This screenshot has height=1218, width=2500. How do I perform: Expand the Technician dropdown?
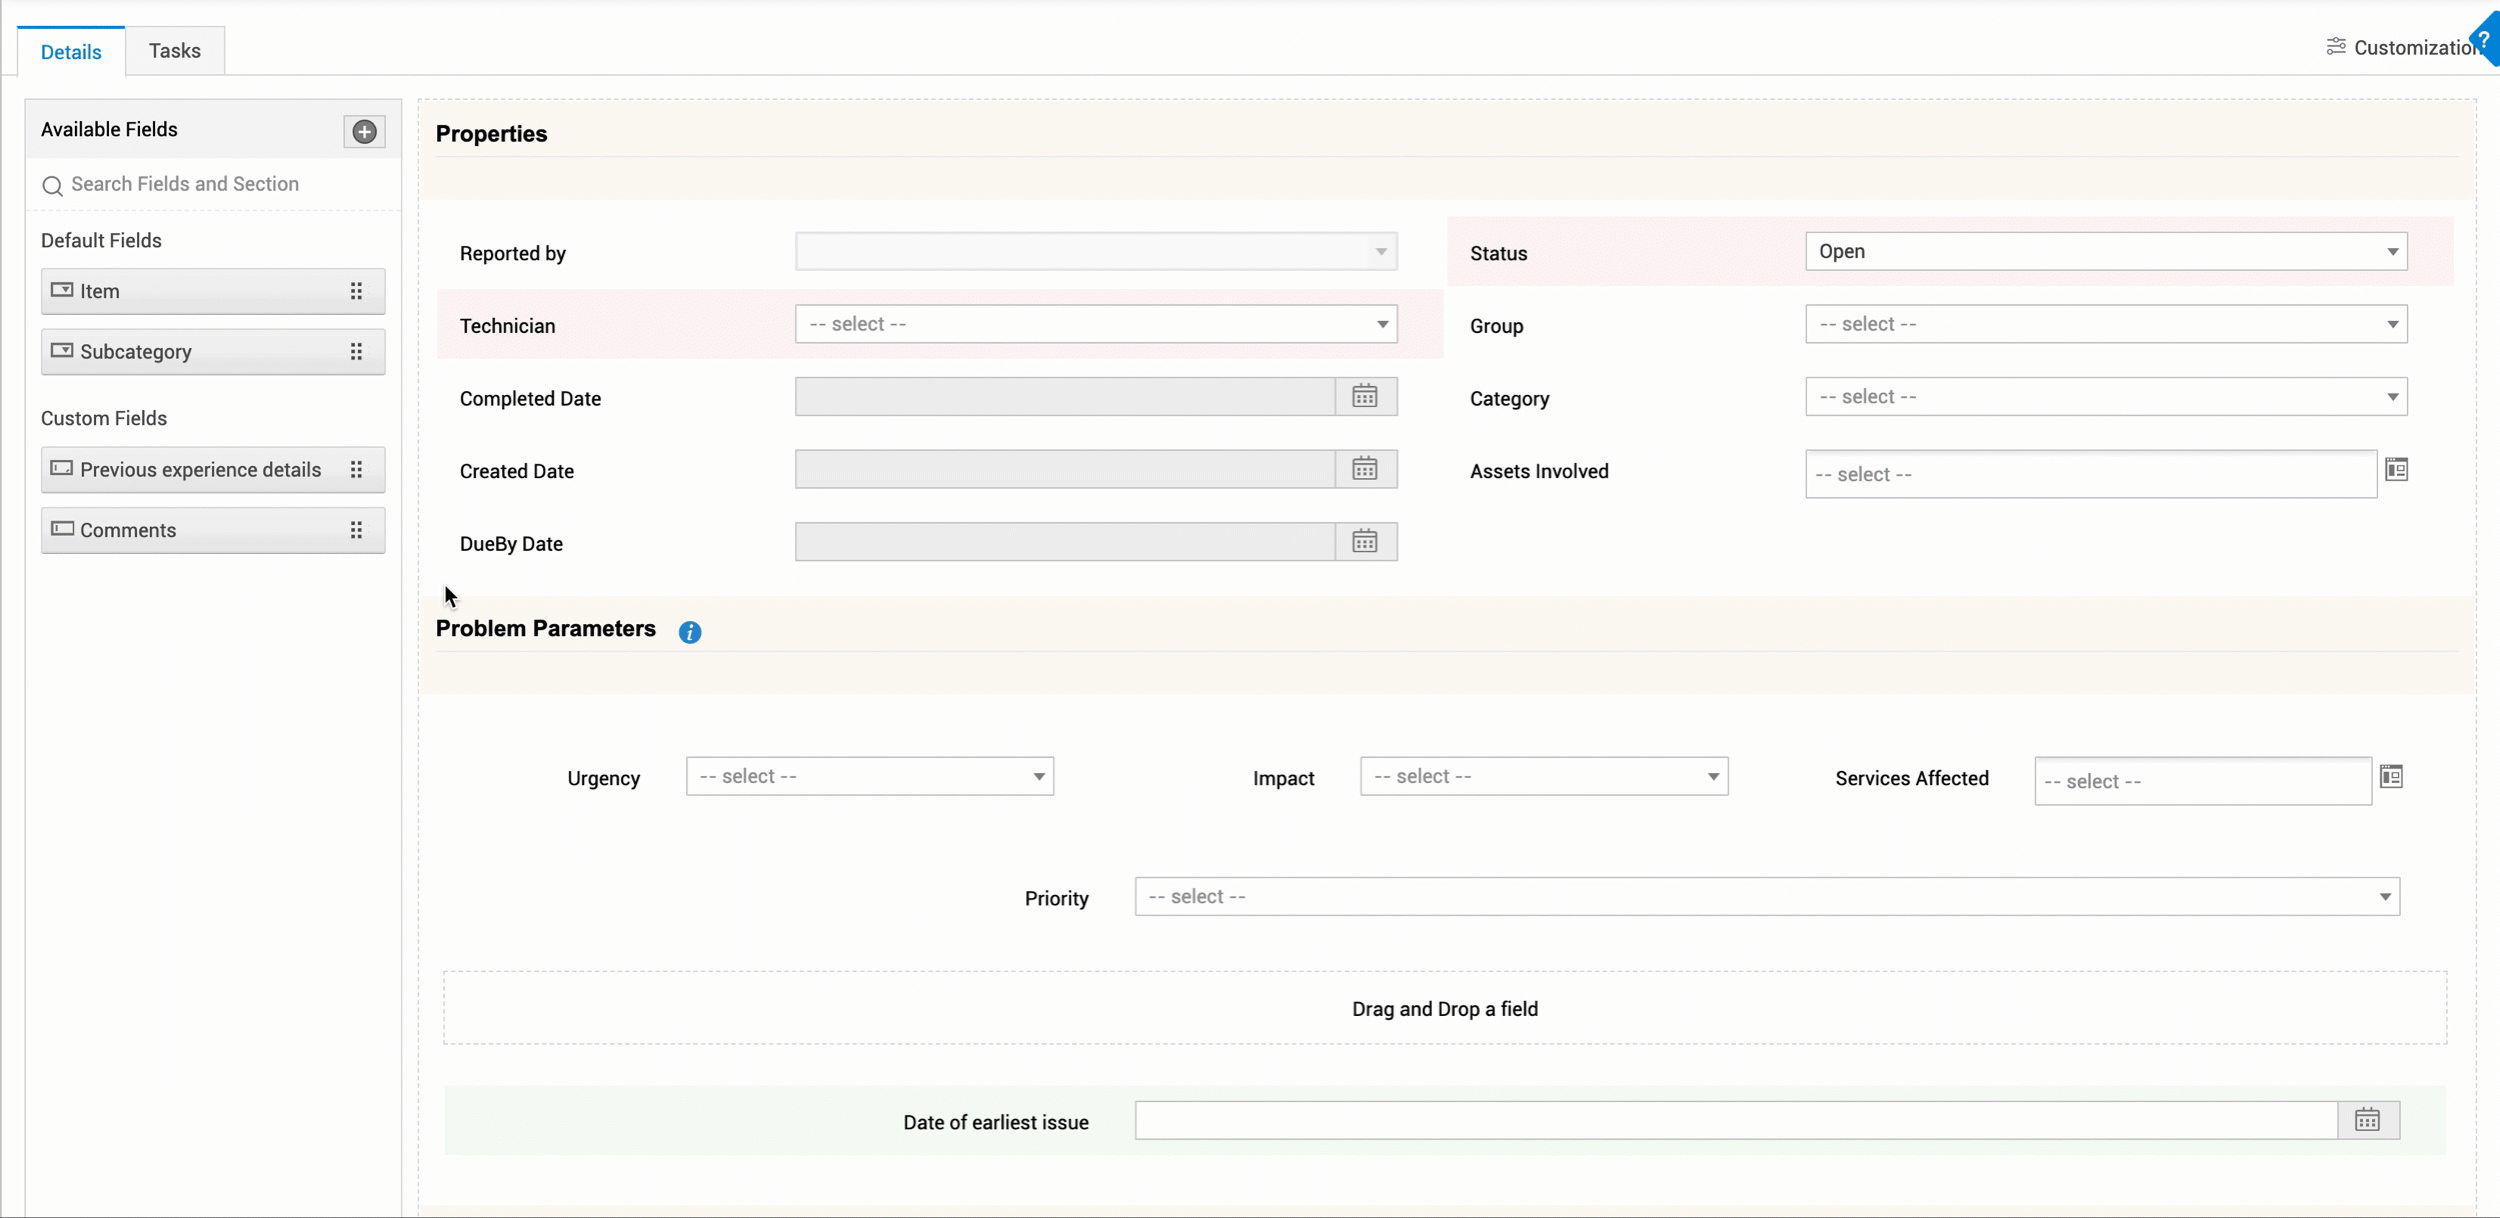click(1096, 324)
